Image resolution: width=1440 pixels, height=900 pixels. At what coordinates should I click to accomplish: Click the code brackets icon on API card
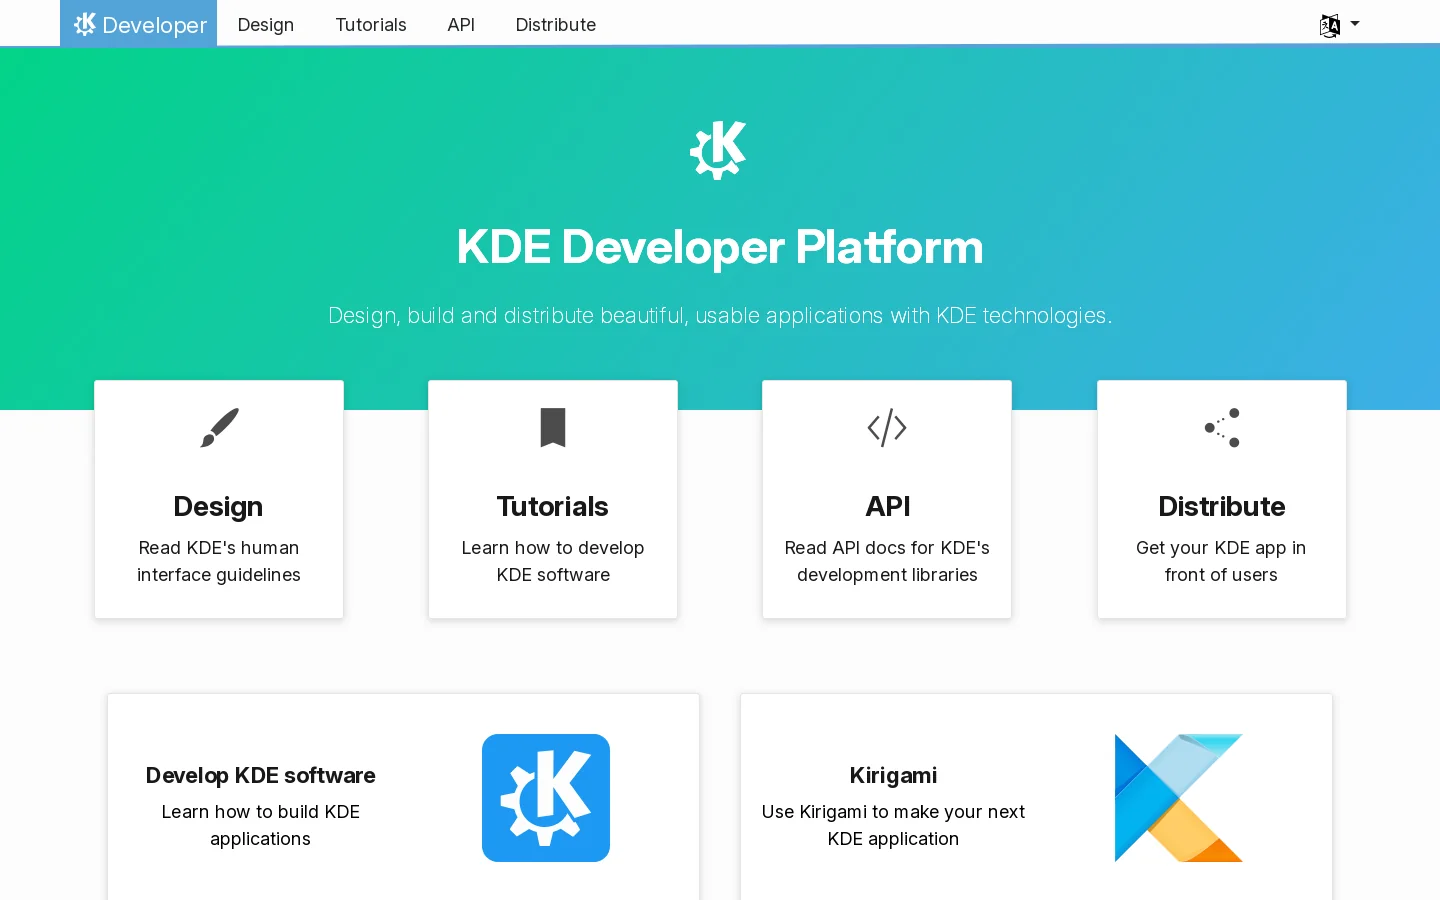point(887,428)
